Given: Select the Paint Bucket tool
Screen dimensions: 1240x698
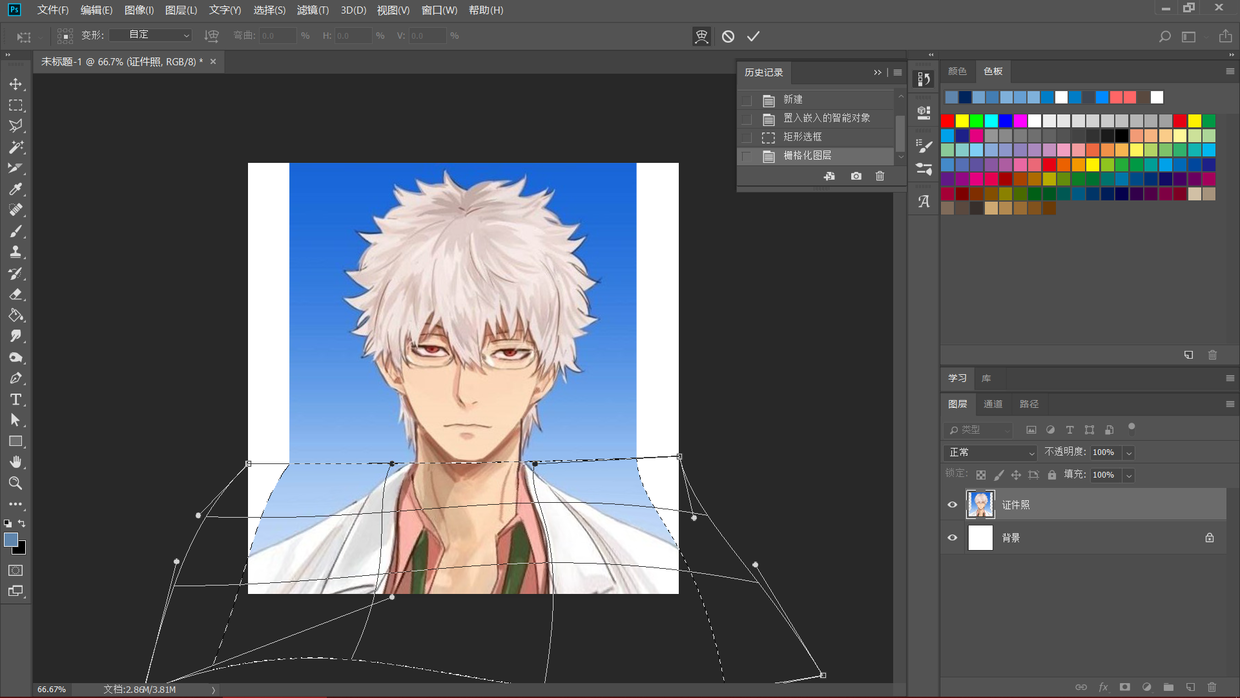Looking at the screenshot, I should pos(16,315).
